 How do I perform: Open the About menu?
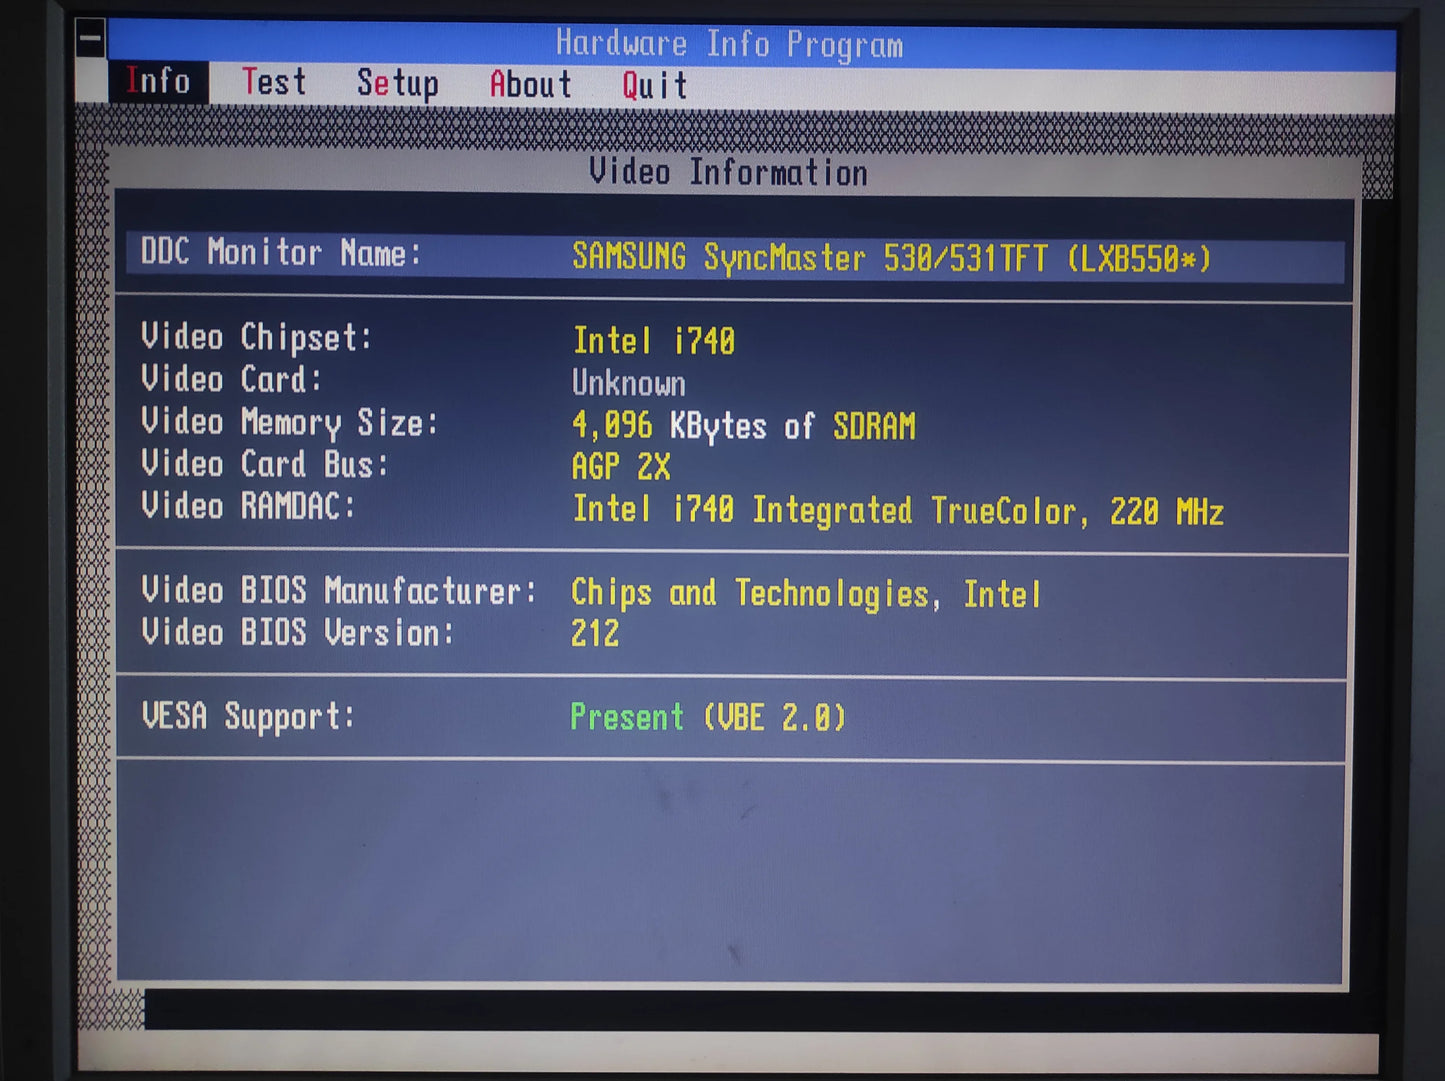pos(530,84)
